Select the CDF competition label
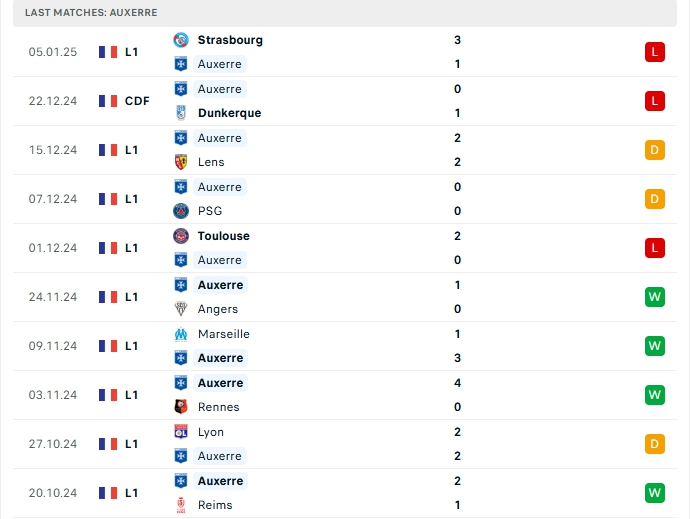This screenshot has width=690, height=519. [x=137, y=101]
